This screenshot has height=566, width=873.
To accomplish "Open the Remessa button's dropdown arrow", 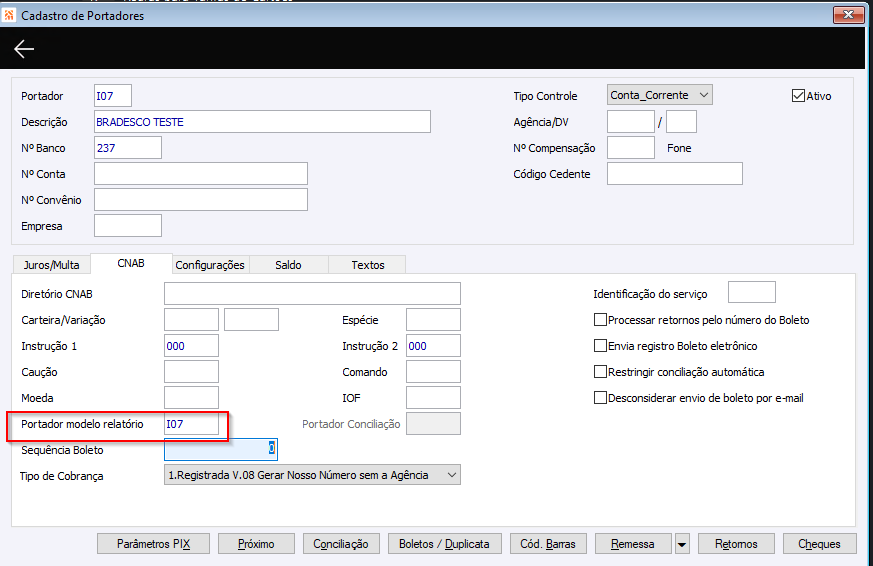I will click(x=681, y=544).
